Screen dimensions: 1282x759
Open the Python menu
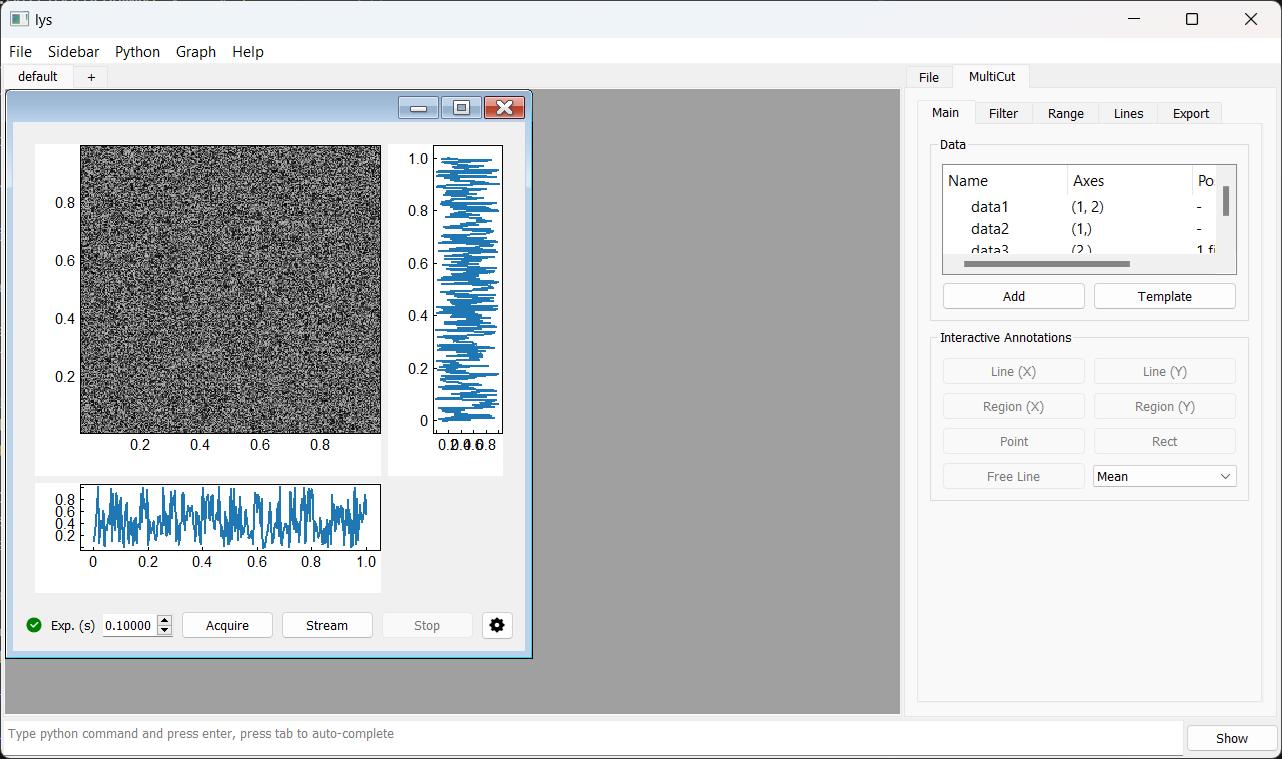(x=137, y=52)
